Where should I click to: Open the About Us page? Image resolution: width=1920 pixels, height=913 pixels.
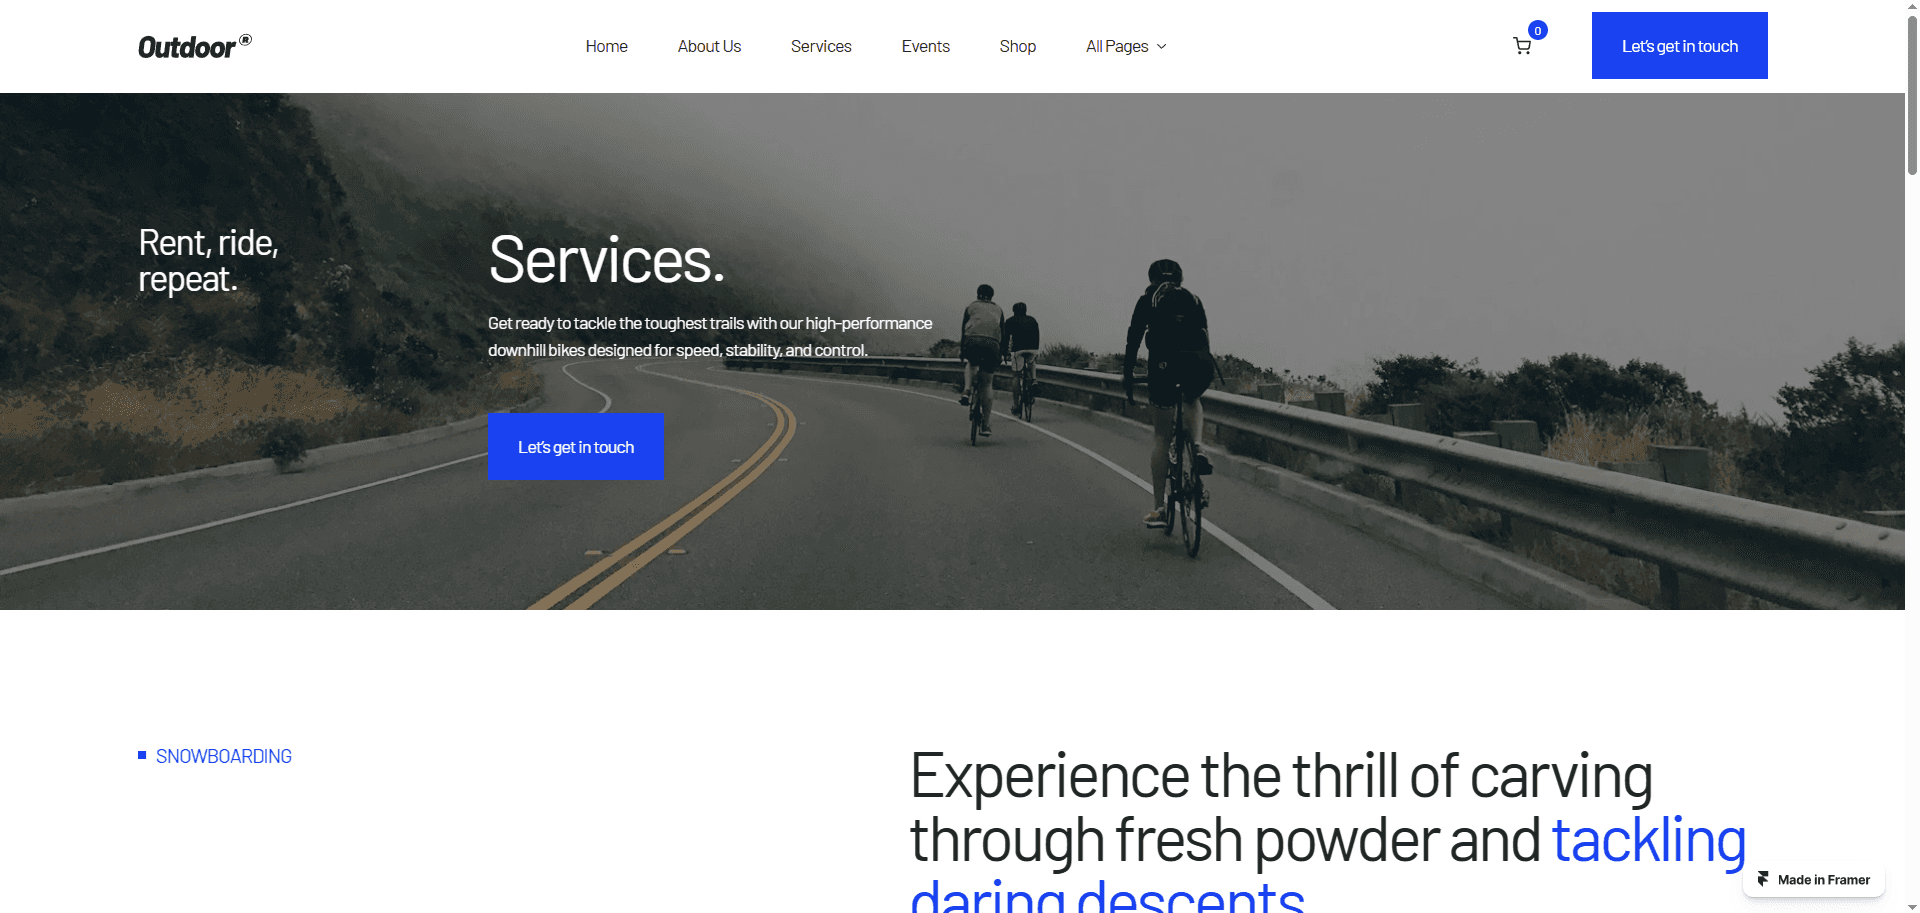(709, 46)
